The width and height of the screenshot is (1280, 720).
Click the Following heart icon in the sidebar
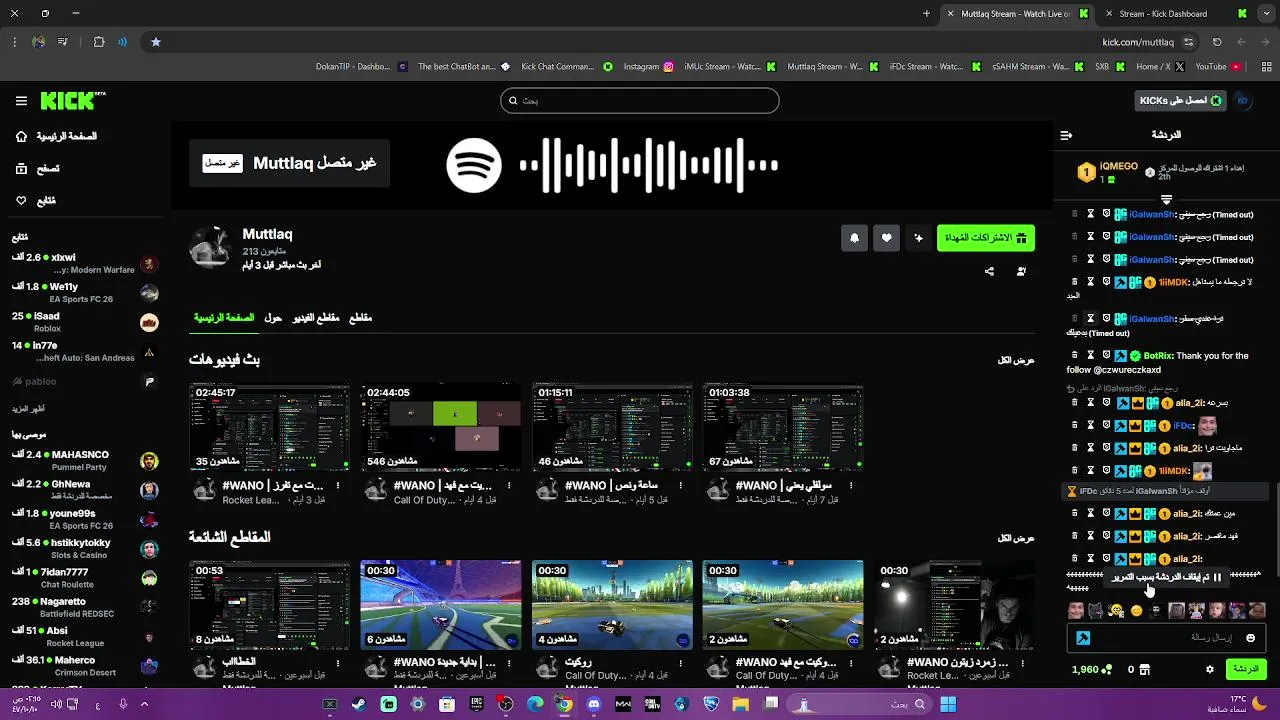pyautogui.click(x=21, y=201)
